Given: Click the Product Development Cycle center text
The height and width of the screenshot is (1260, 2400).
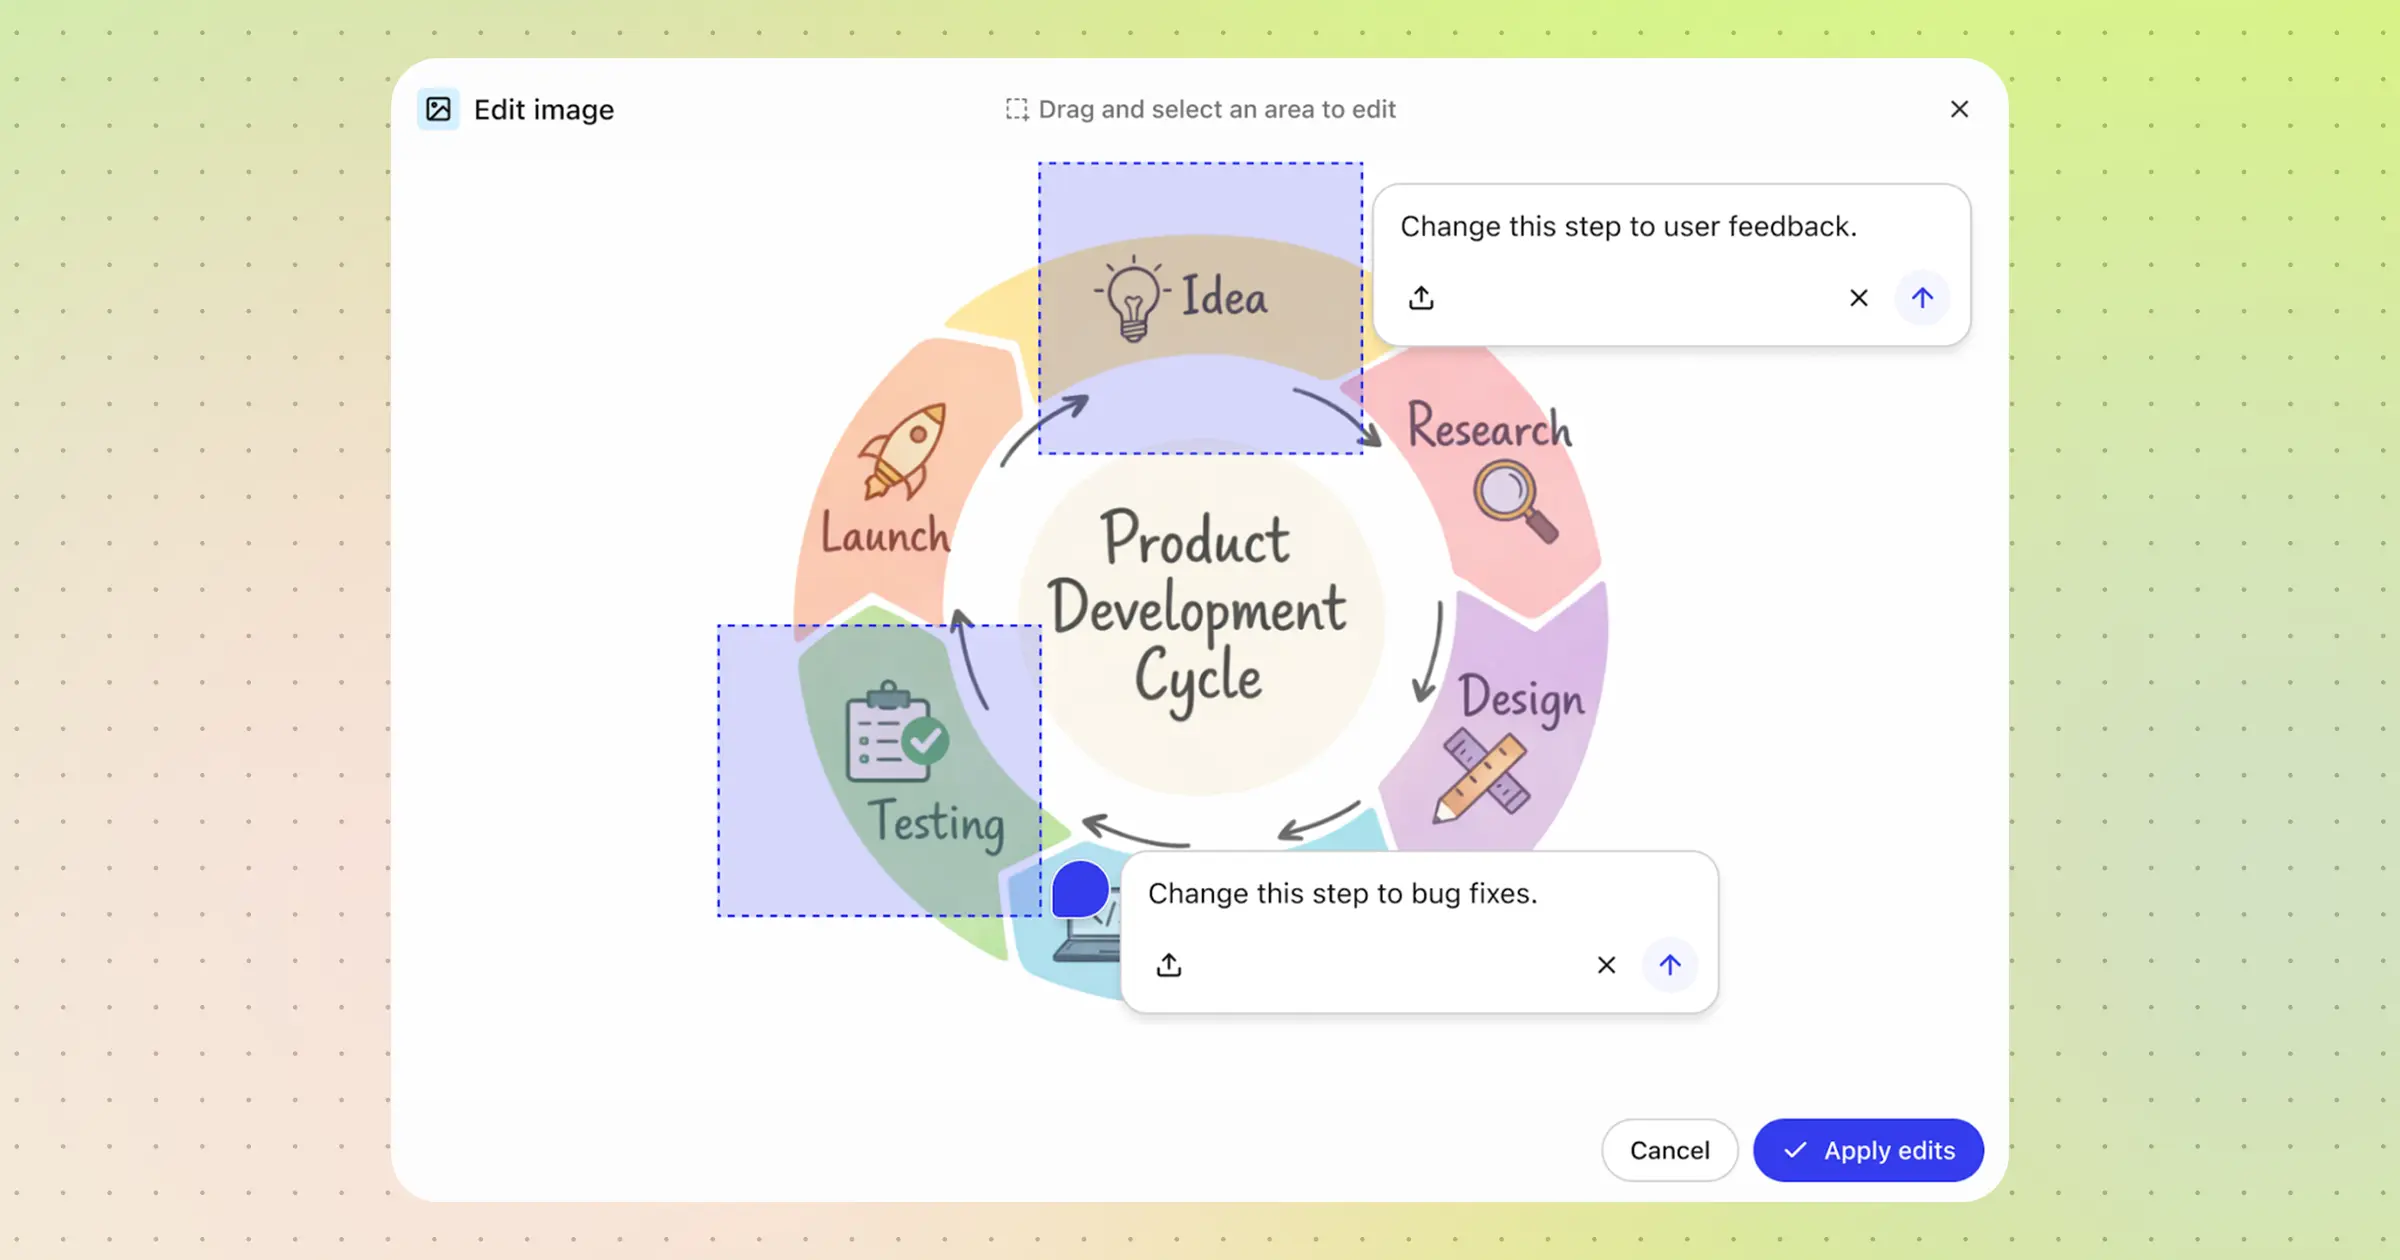Looking at the screenshot, I should (1197, 608).
